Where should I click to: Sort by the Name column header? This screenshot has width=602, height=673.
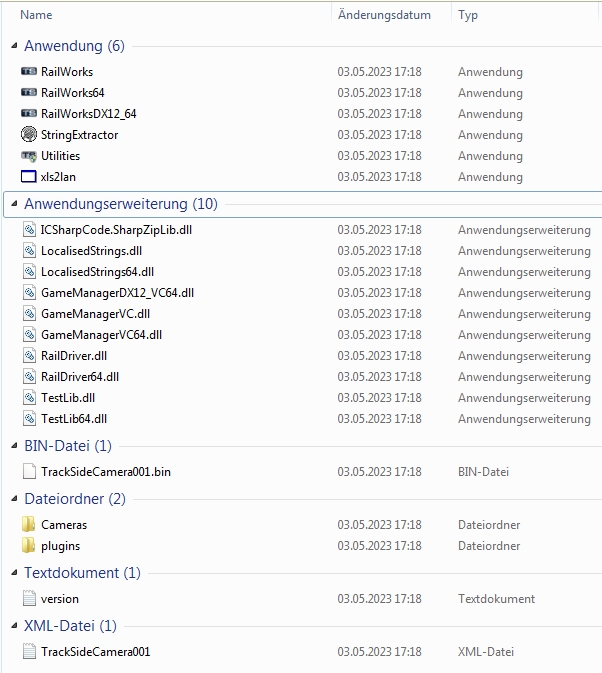[x=36, y=15]
